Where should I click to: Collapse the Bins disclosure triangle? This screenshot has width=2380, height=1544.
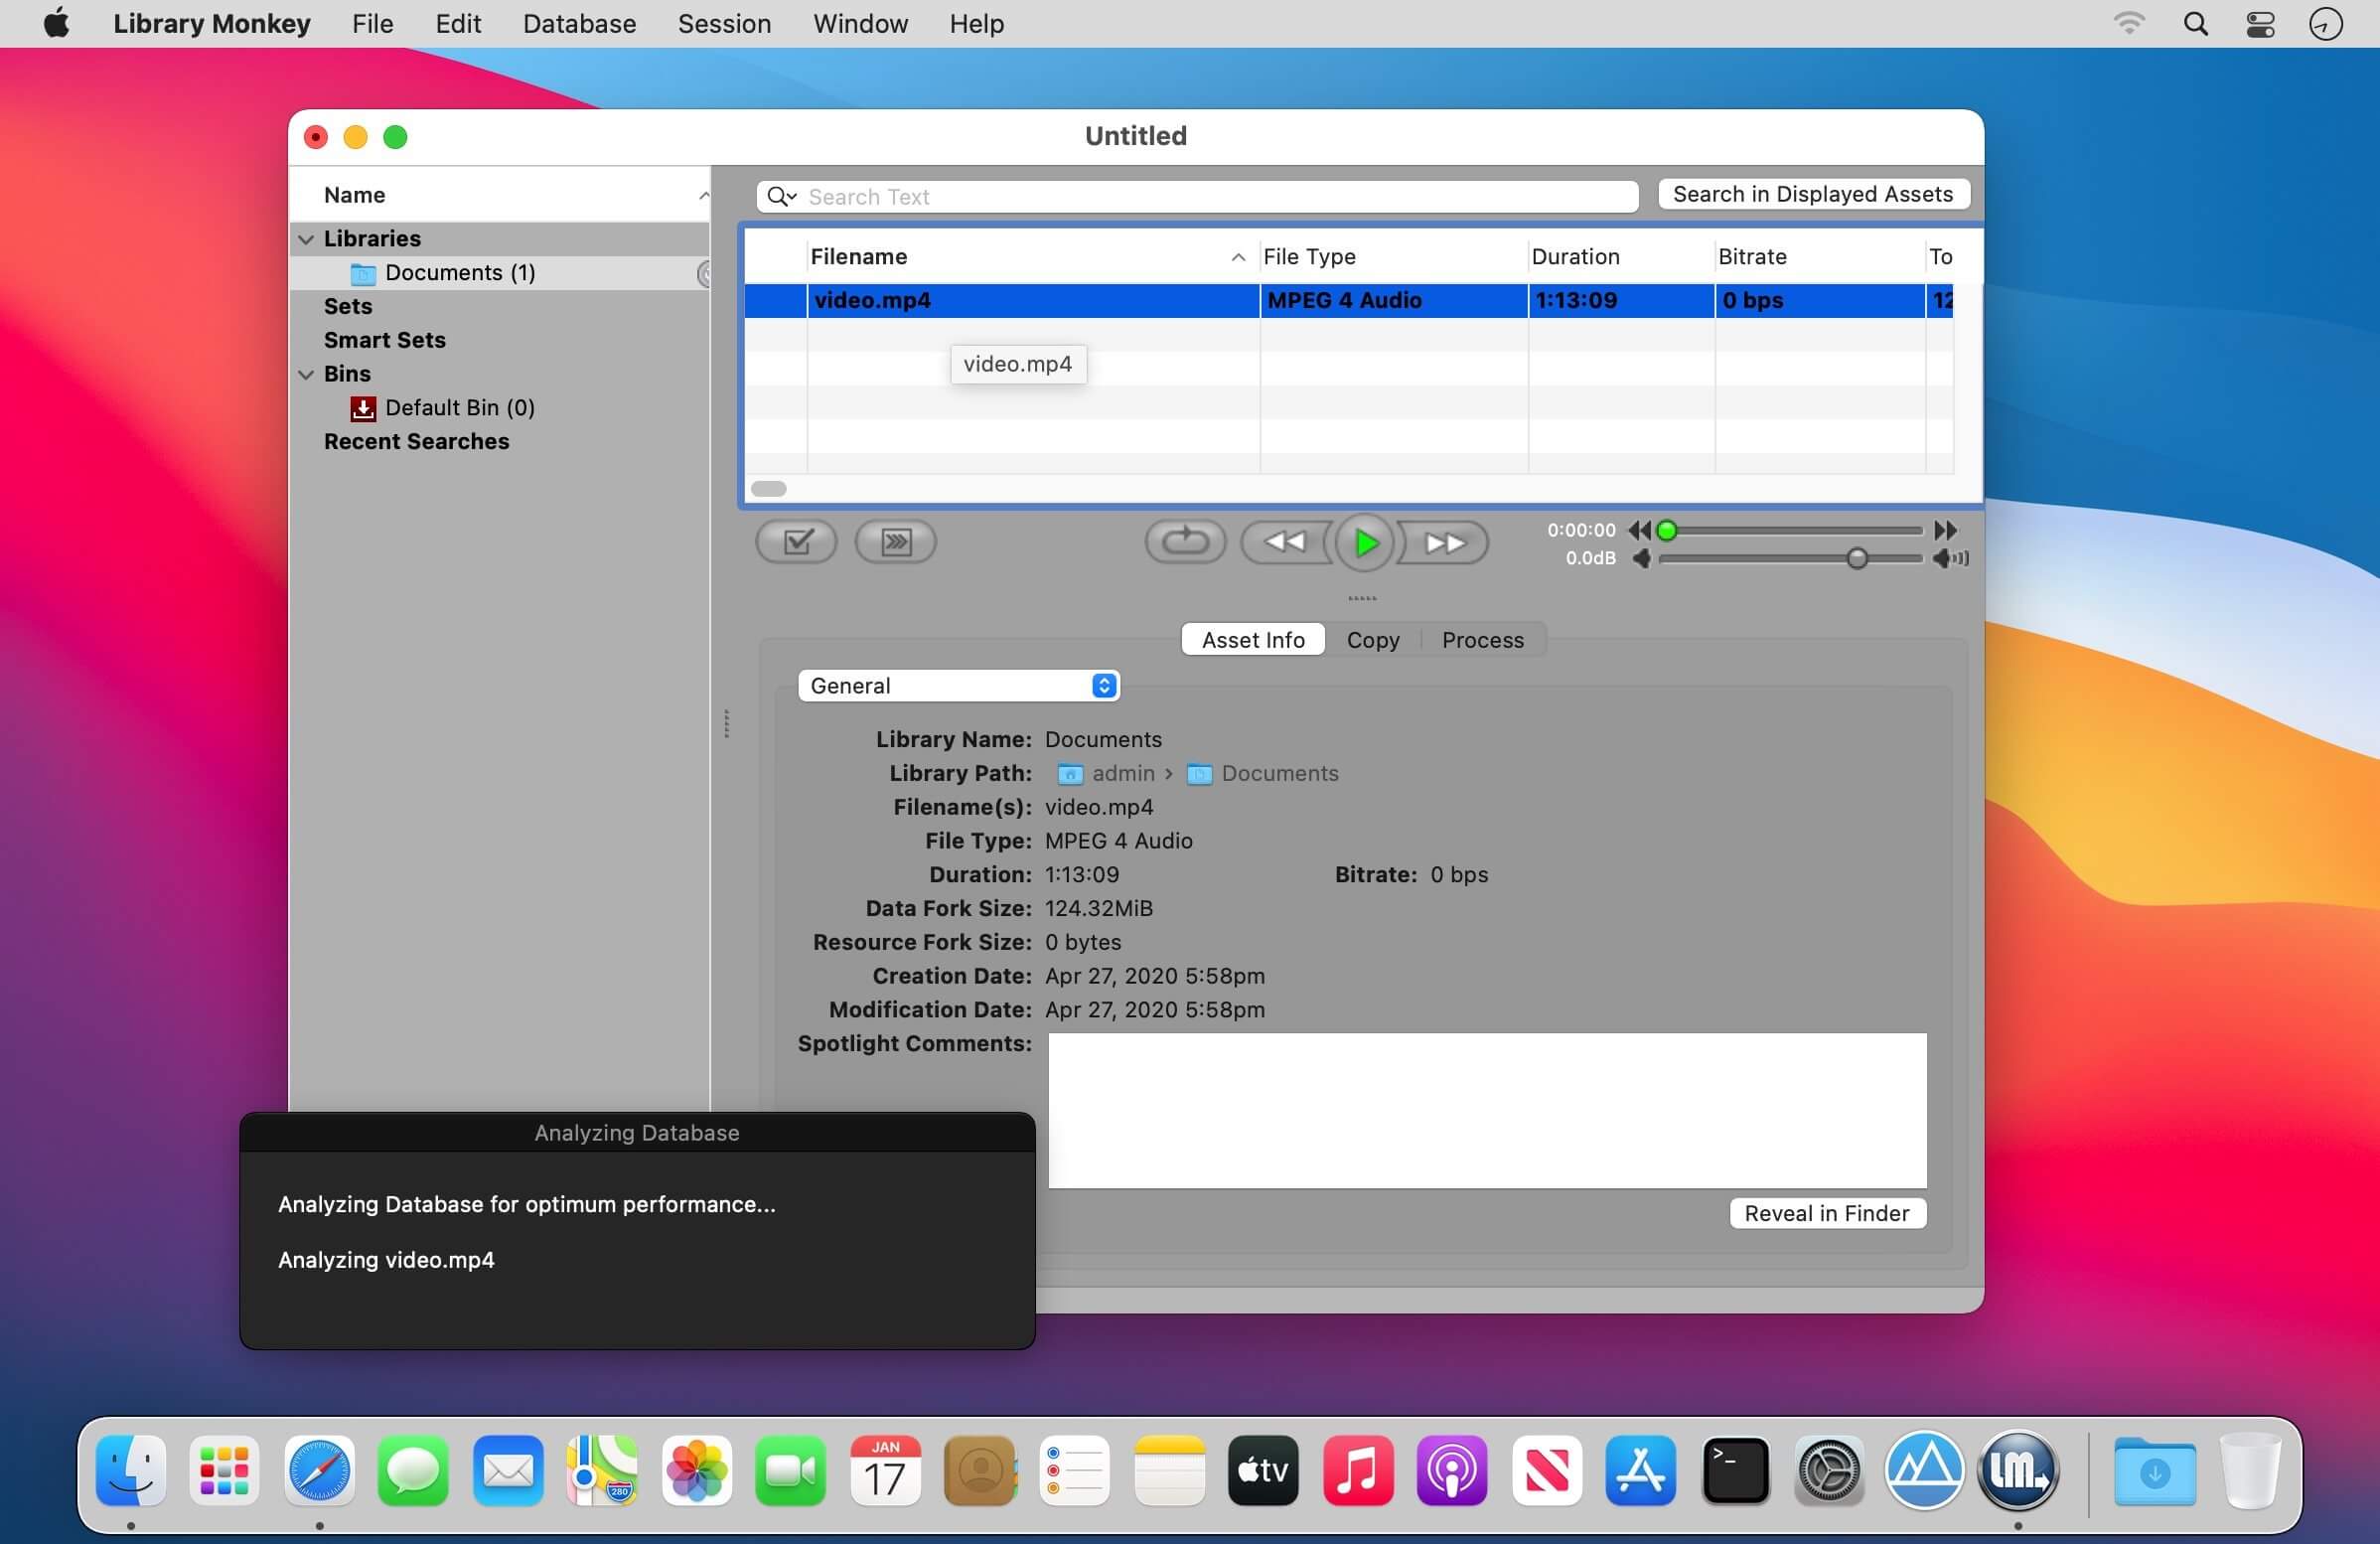[x=306, y=374]
